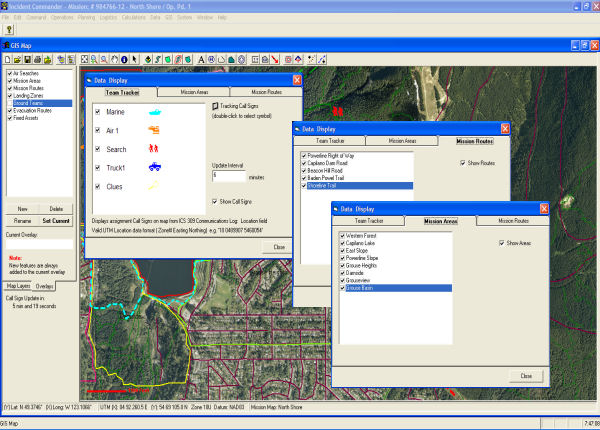Toggle the Show Areas checkbox
The image size is (600, 430).
click(x=502, y=243)
